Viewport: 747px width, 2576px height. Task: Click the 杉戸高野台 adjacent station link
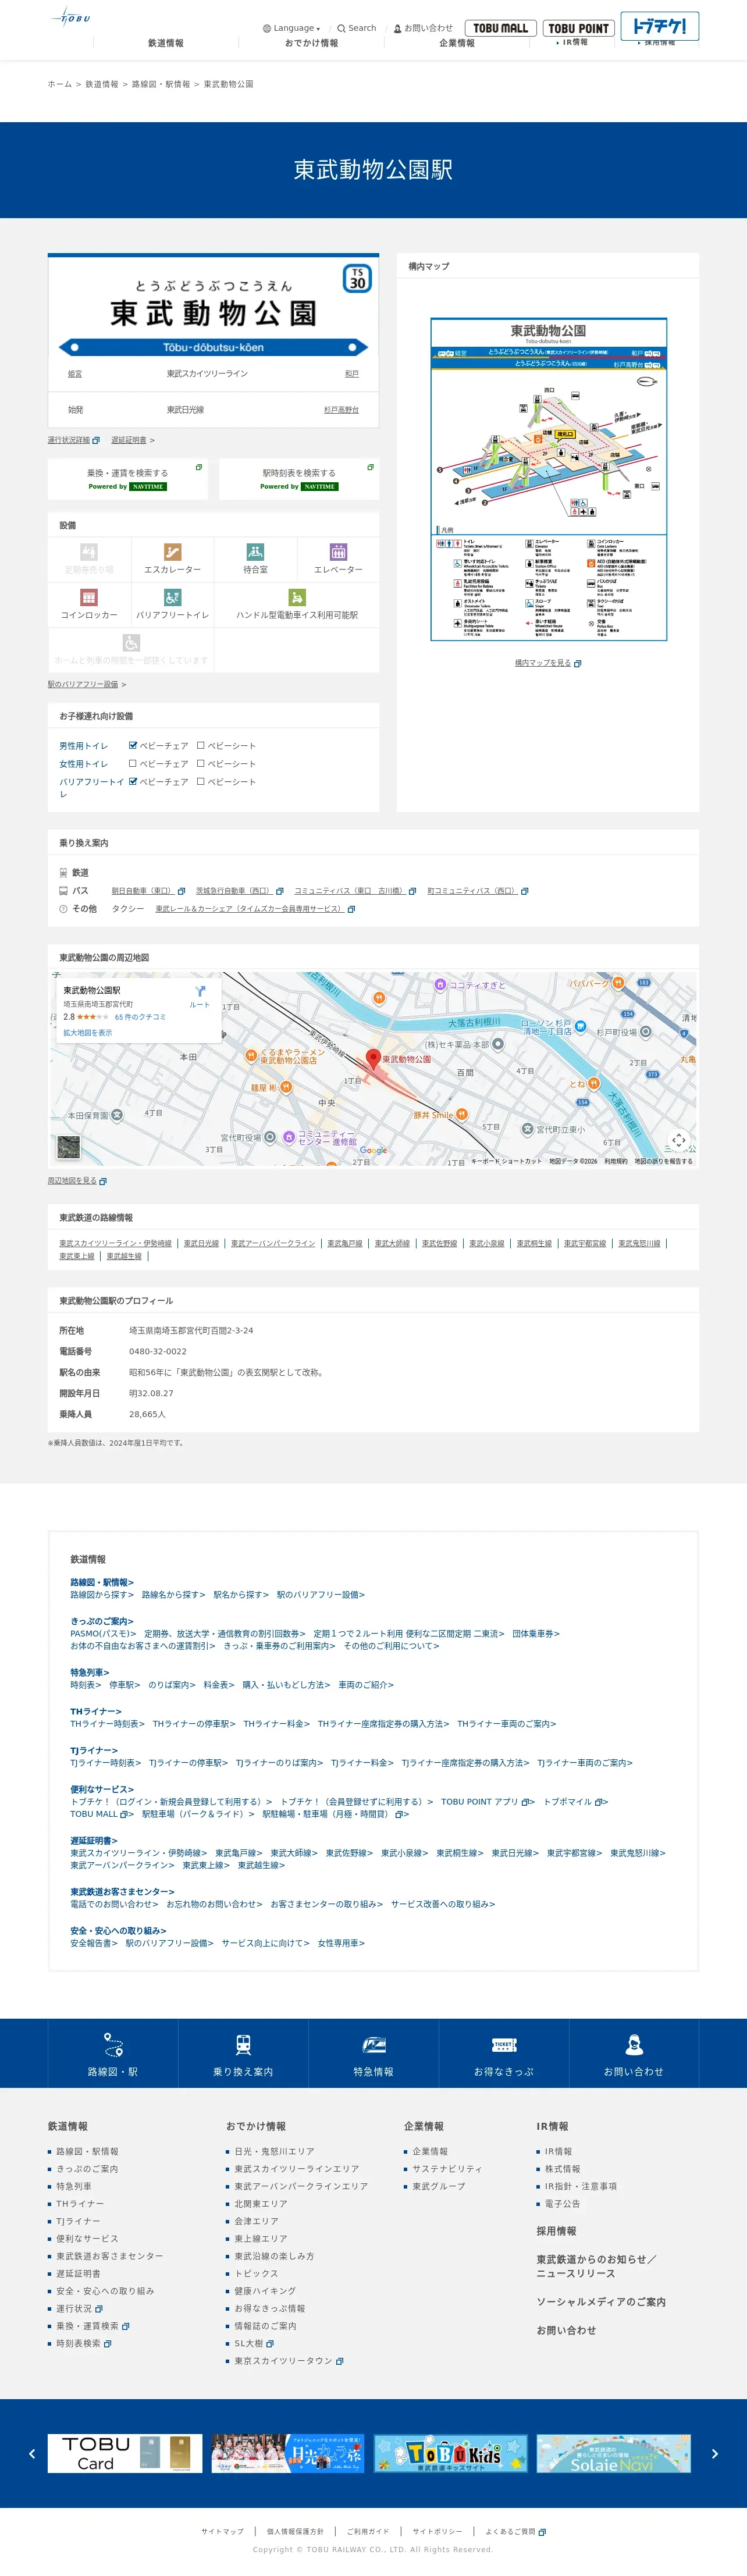(x=341, y=410)
